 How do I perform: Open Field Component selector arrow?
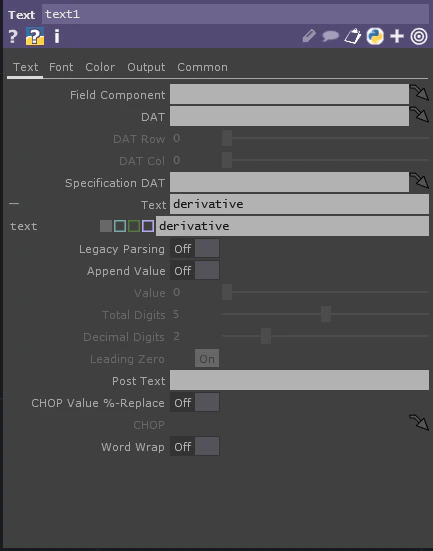tap(419, 93)
